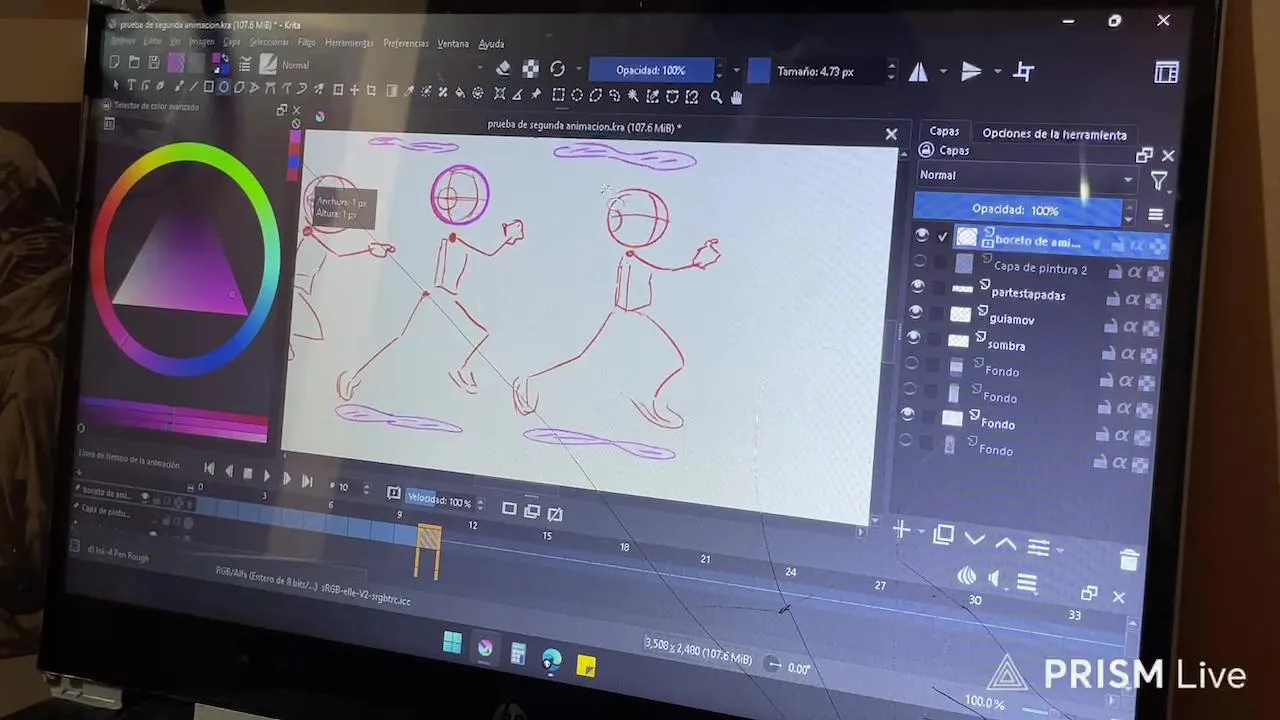Open toolbar blending mode Normal dropdown
Screen dimensions: 1280x720
(x=385, y=67)
